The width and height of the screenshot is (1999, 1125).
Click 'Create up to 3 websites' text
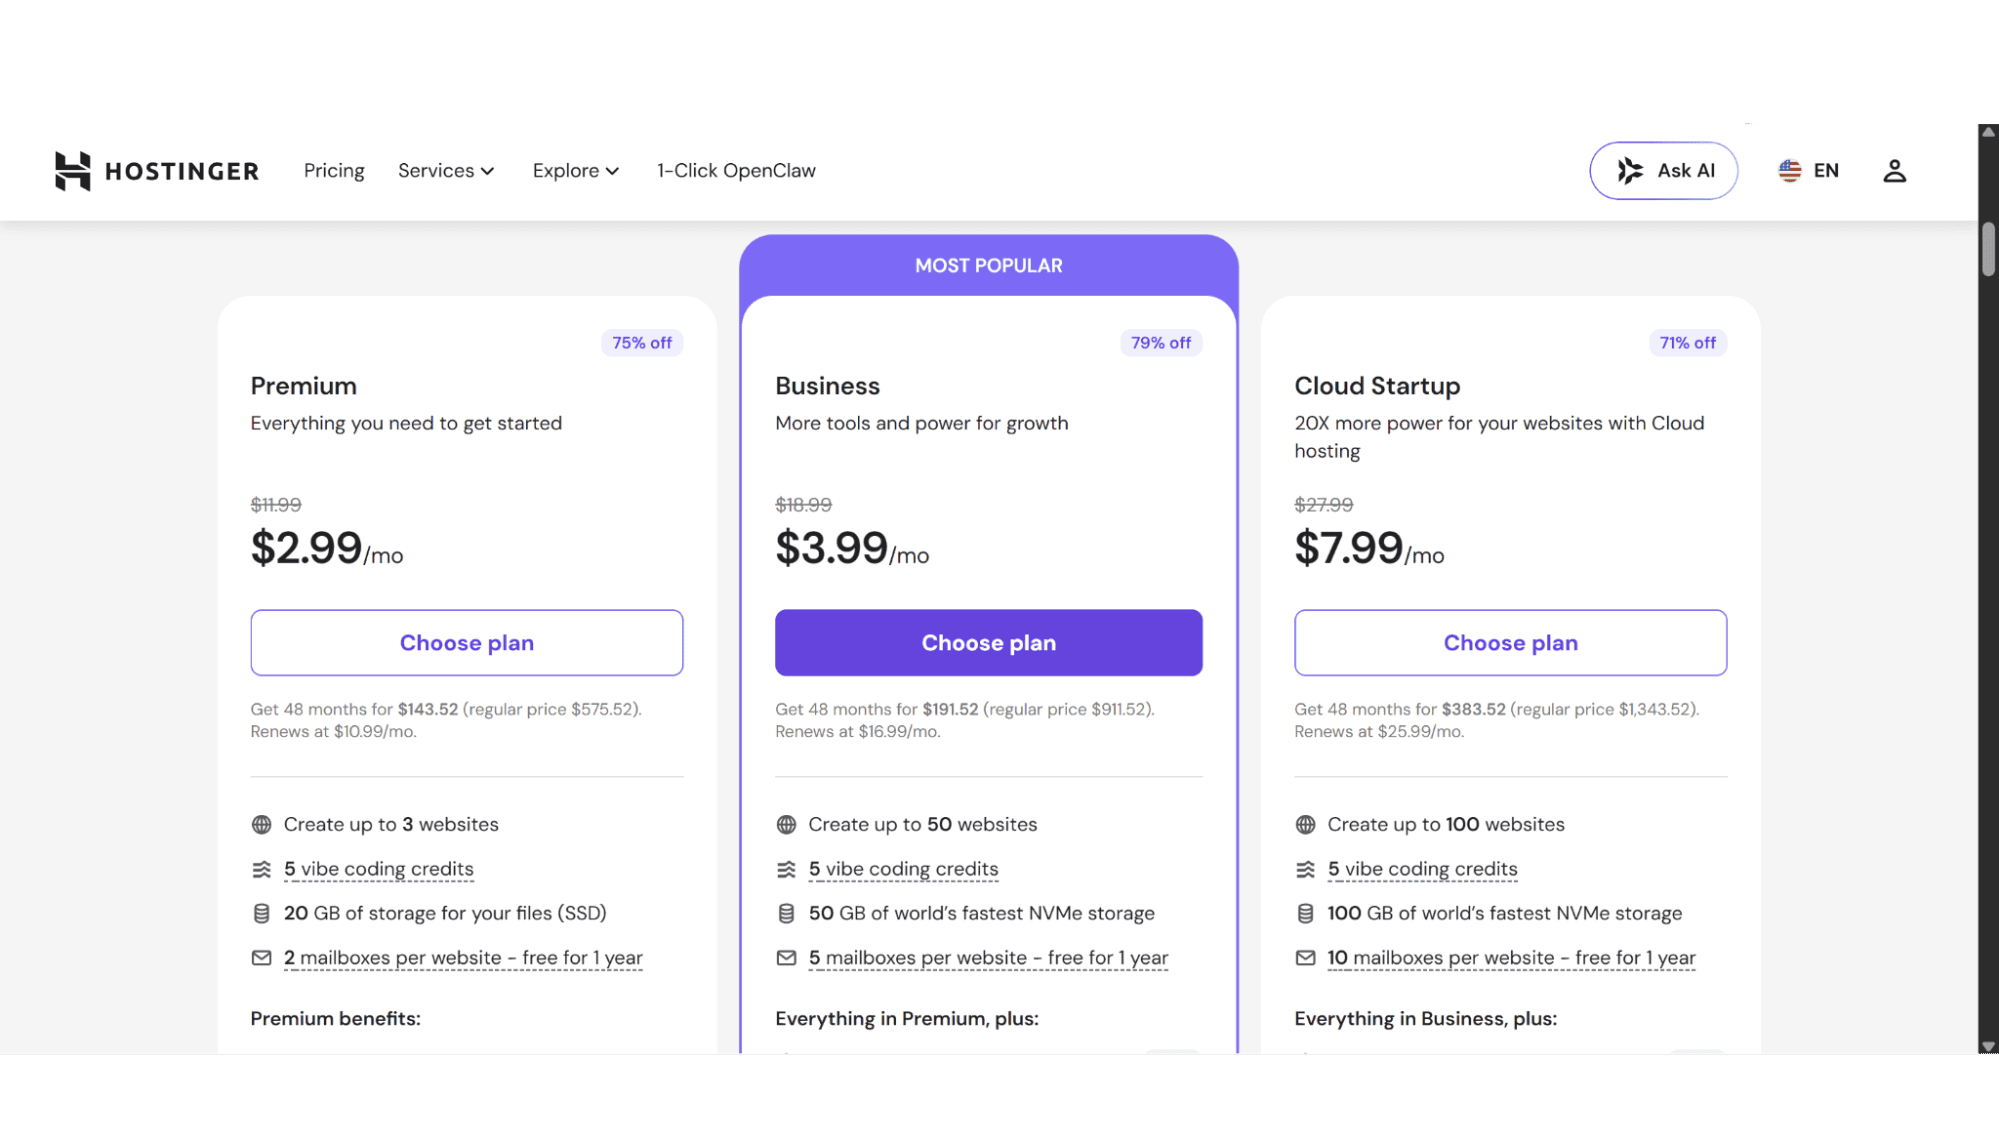point(391,825)
